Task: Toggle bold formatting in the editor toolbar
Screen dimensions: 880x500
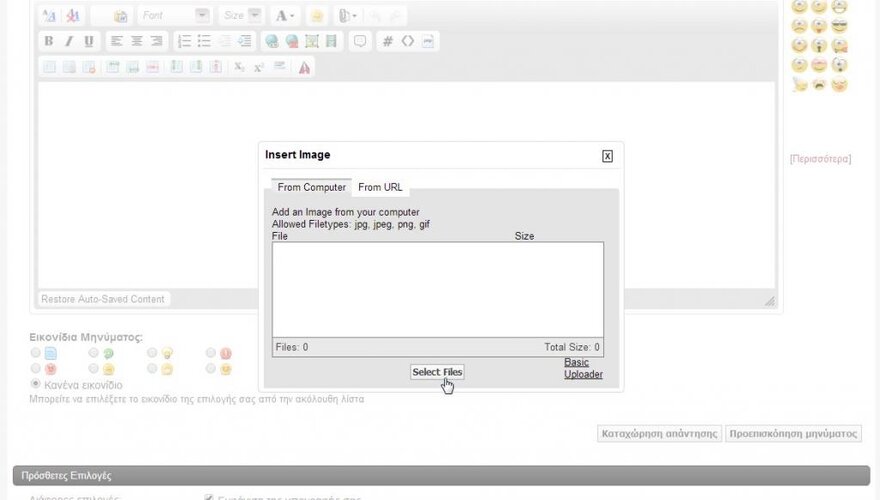Action: coord(49,42)
